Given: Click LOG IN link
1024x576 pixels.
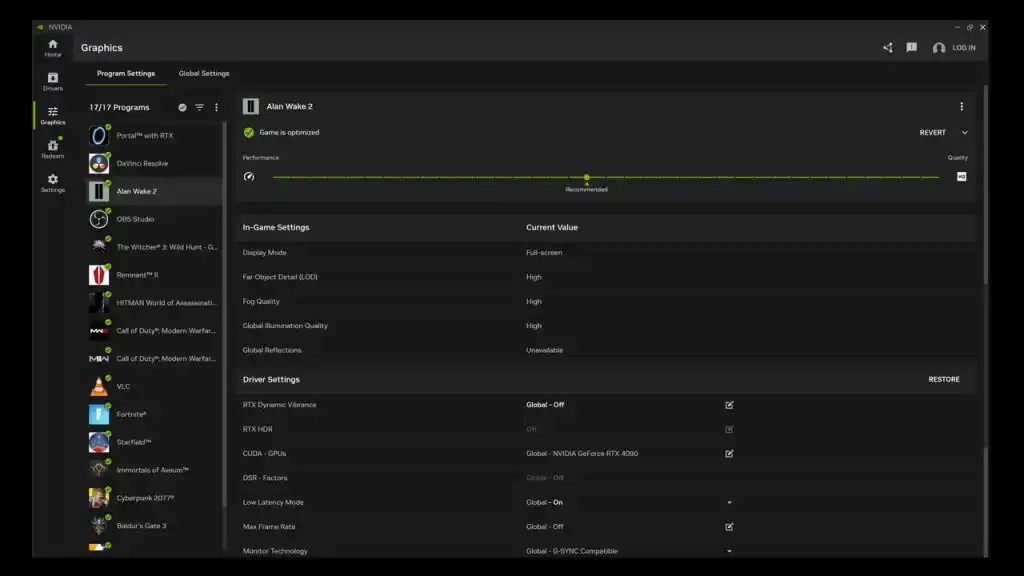Looking at the screenshot, I should [x=964, y=48].
